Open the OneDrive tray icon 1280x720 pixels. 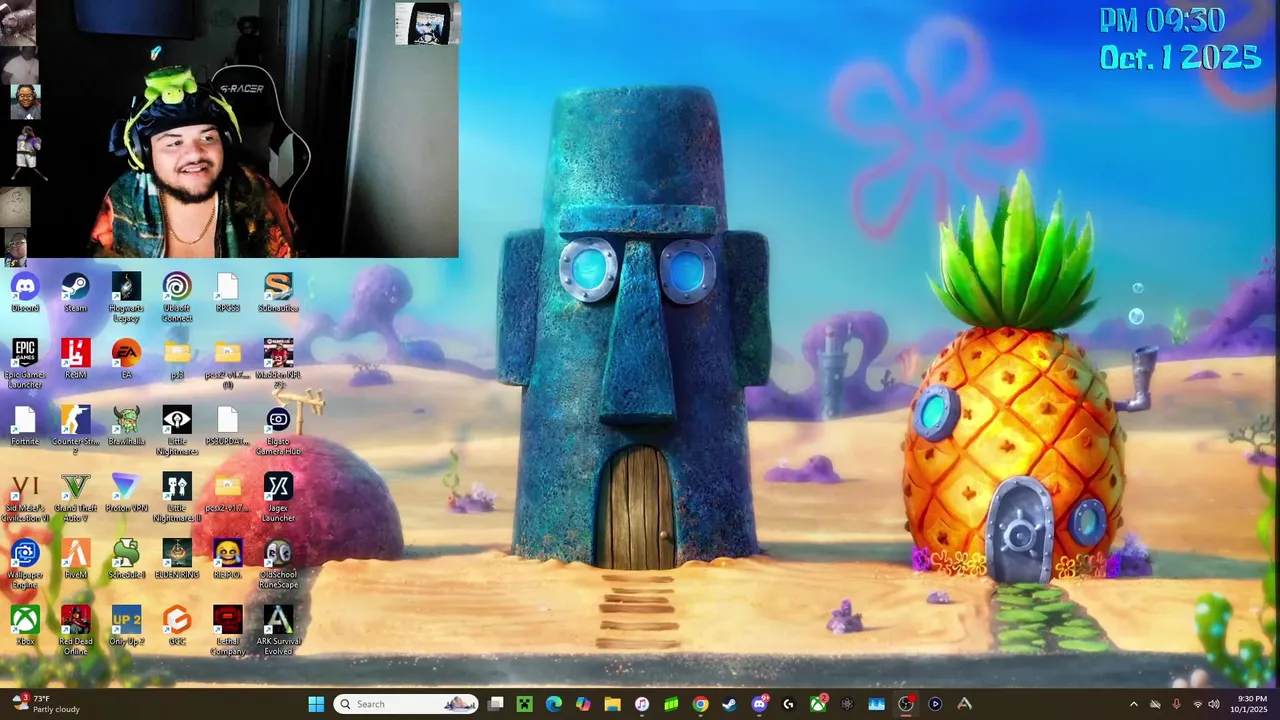[1155, 704]
